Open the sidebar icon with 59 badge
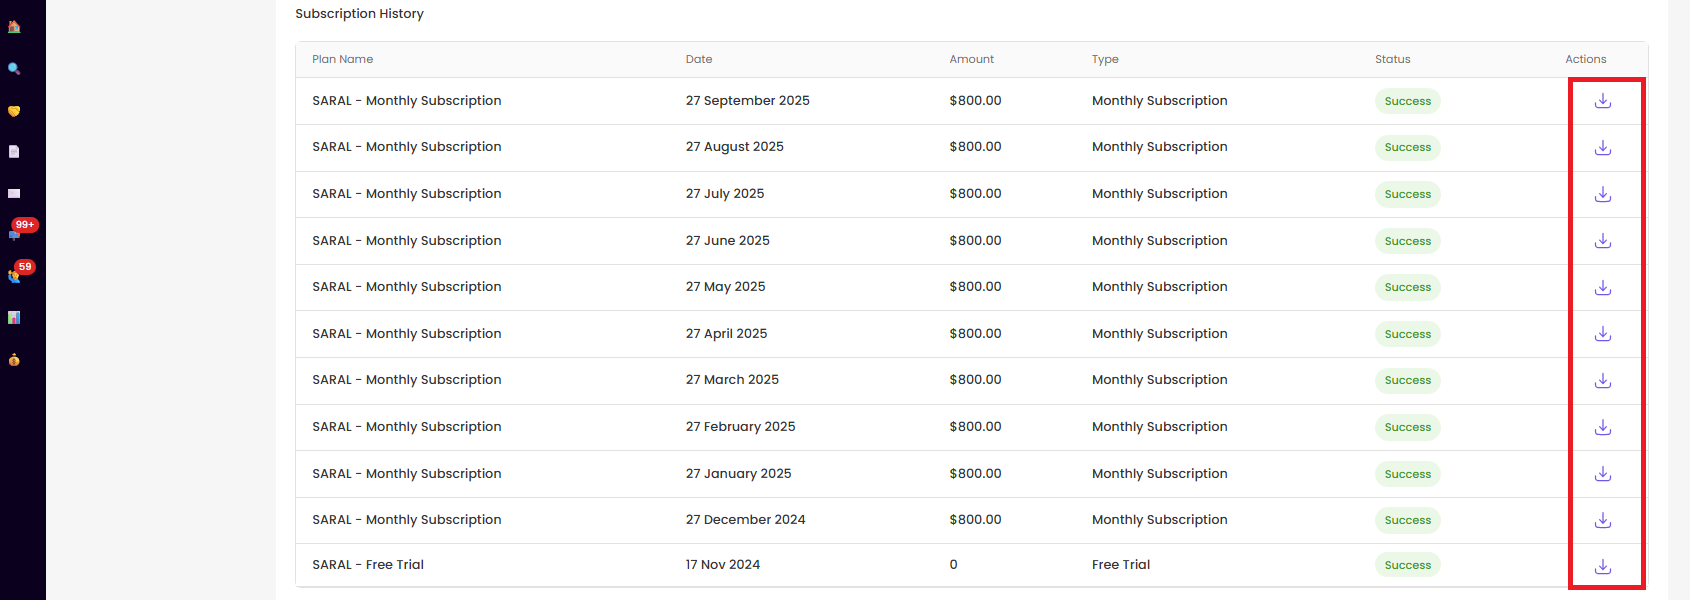The height and width of the screenshot is (600, 1690). [15, 276]
